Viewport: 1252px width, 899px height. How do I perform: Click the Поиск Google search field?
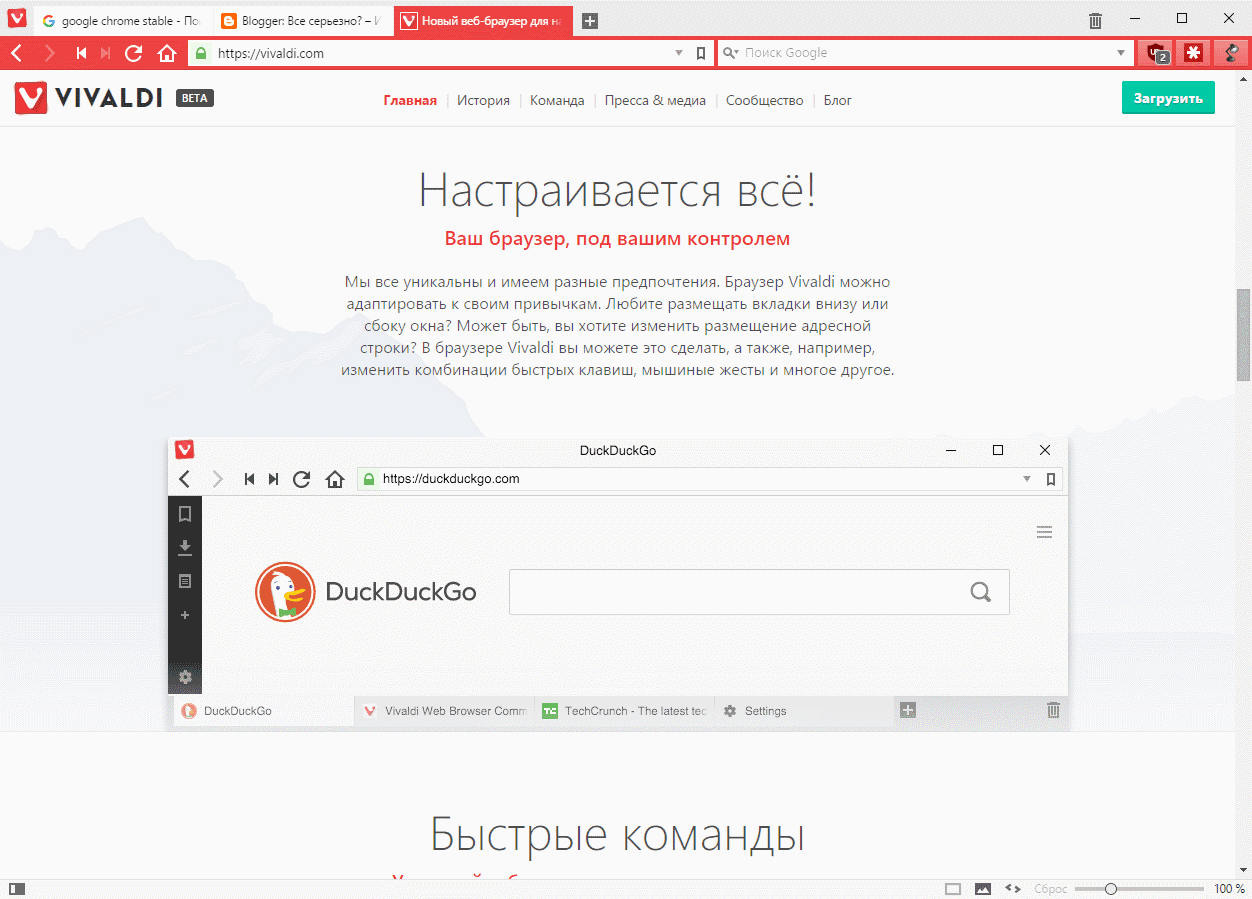pos(925,53)
